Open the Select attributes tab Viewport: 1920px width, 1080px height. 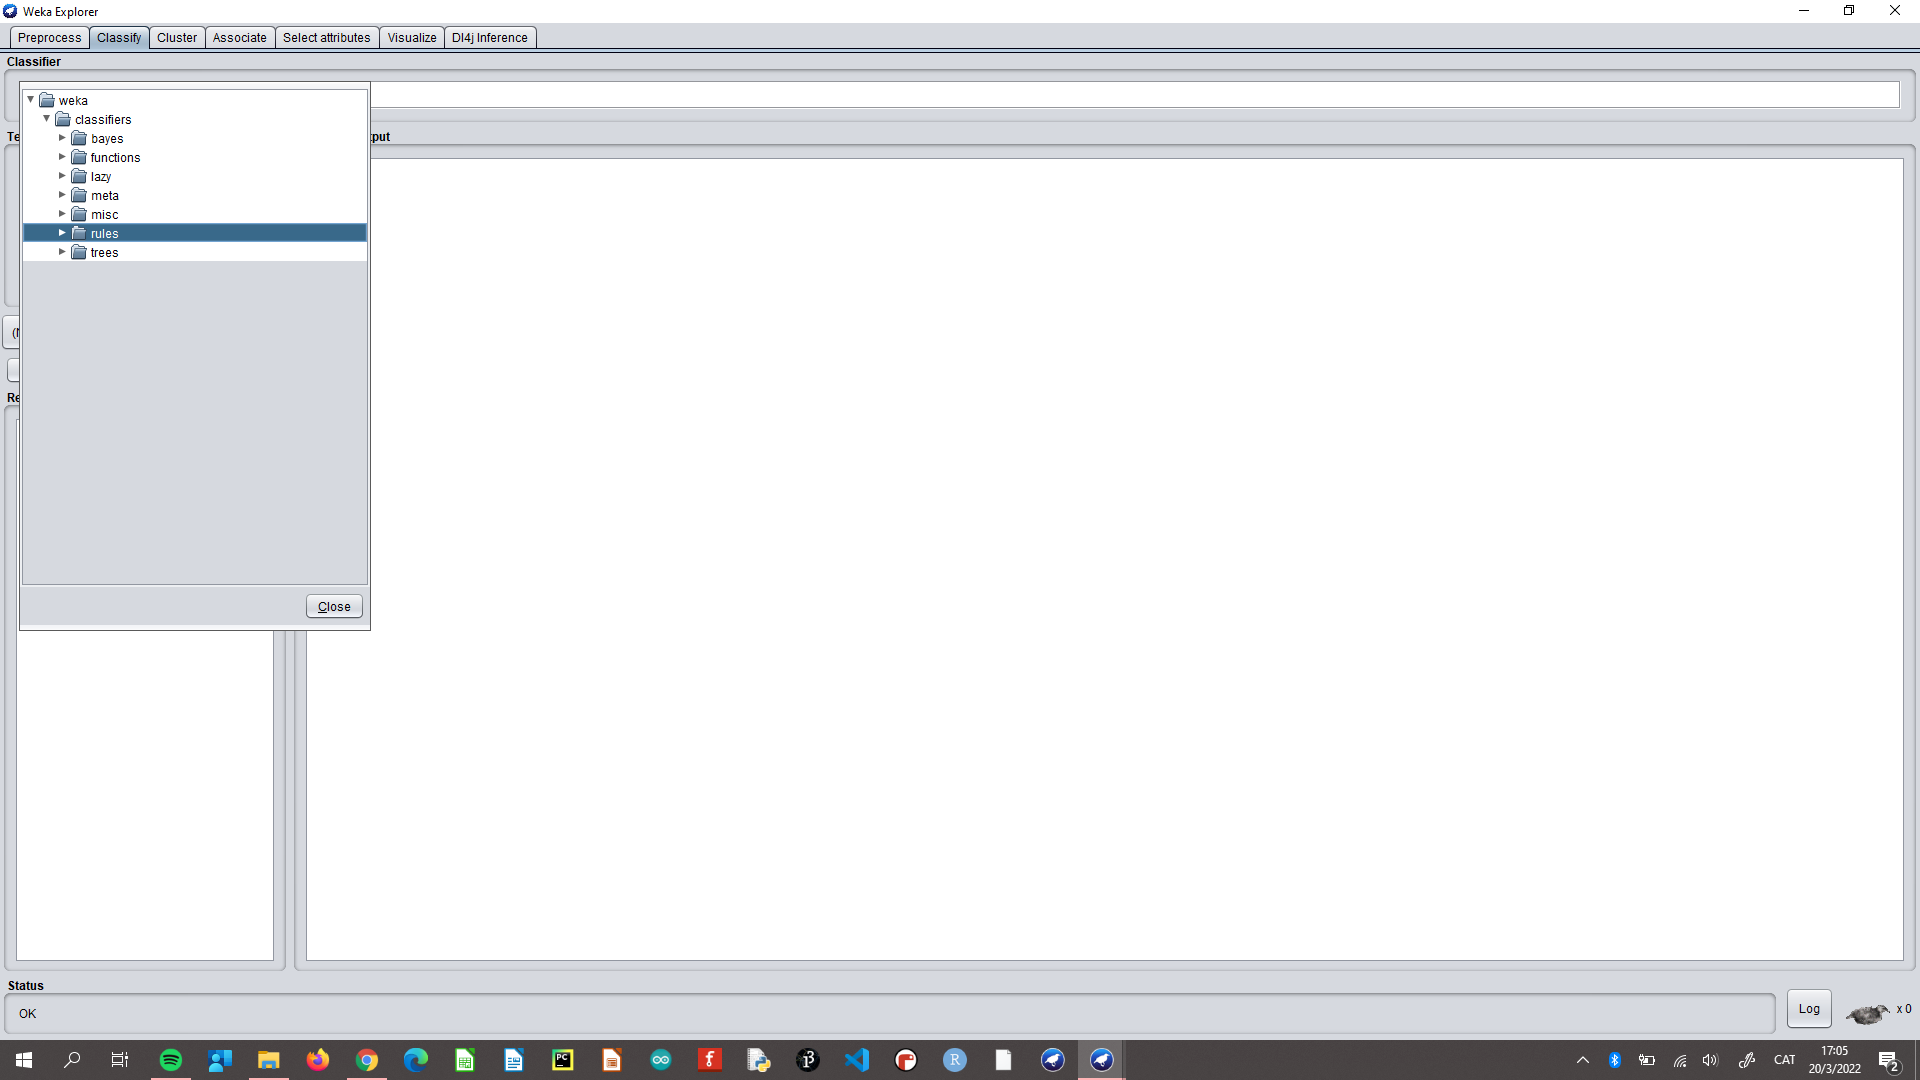click(326, 38)
